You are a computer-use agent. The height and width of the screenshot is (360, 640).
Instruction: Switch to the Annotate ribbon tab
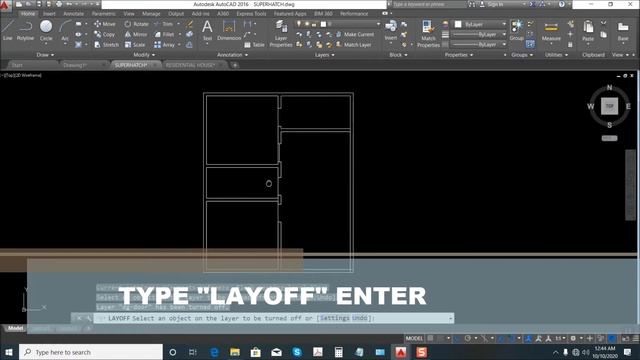point(73,13)
